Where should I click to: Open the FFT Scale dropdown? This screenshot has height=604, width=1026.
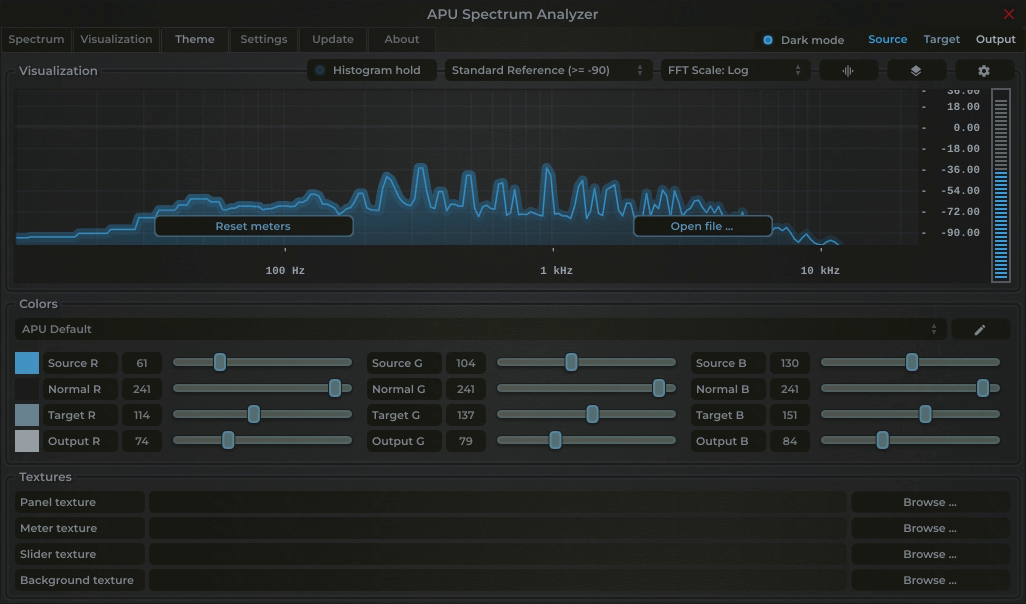tap(735, 71)
